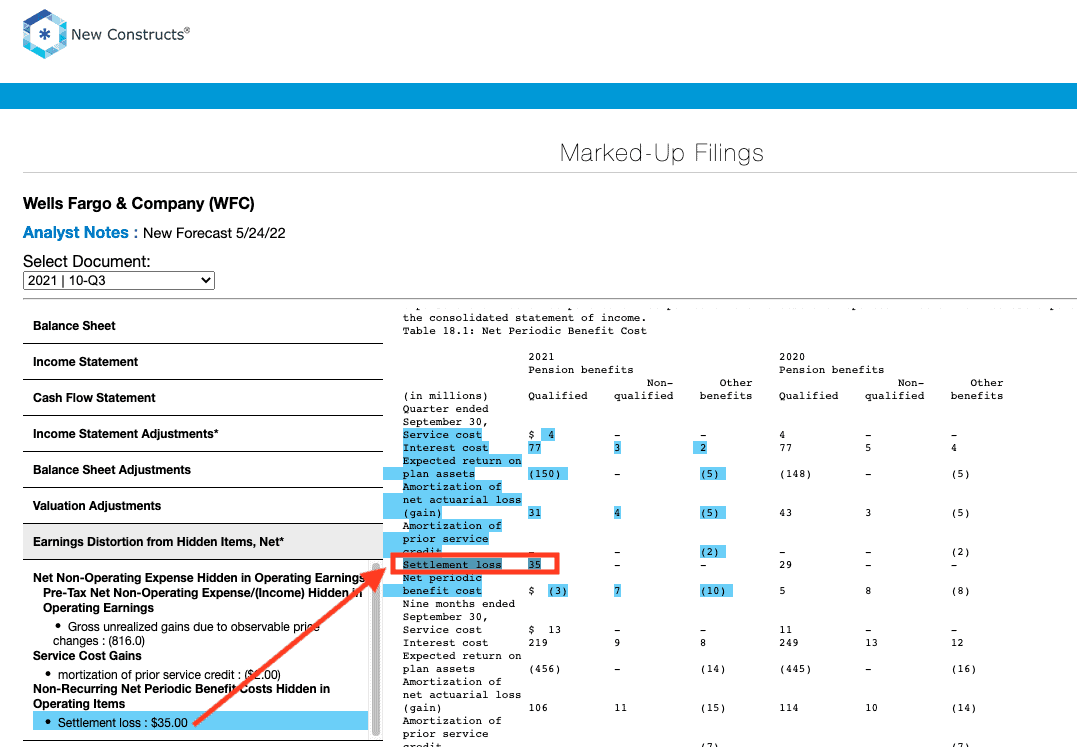Image resolution: width=1077 pixels, height=747 pixels.
Task: Open the Valuation Adjustments section
Action: (x=203, y=506)
